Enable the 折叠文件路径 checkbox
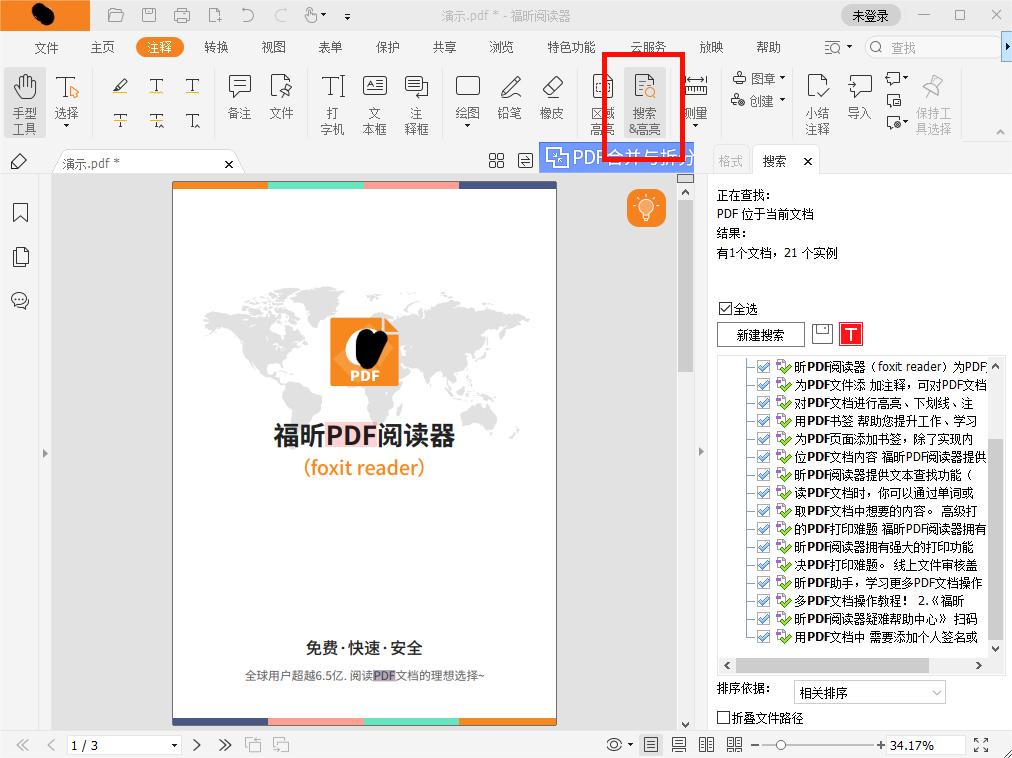 pos(722,718)
